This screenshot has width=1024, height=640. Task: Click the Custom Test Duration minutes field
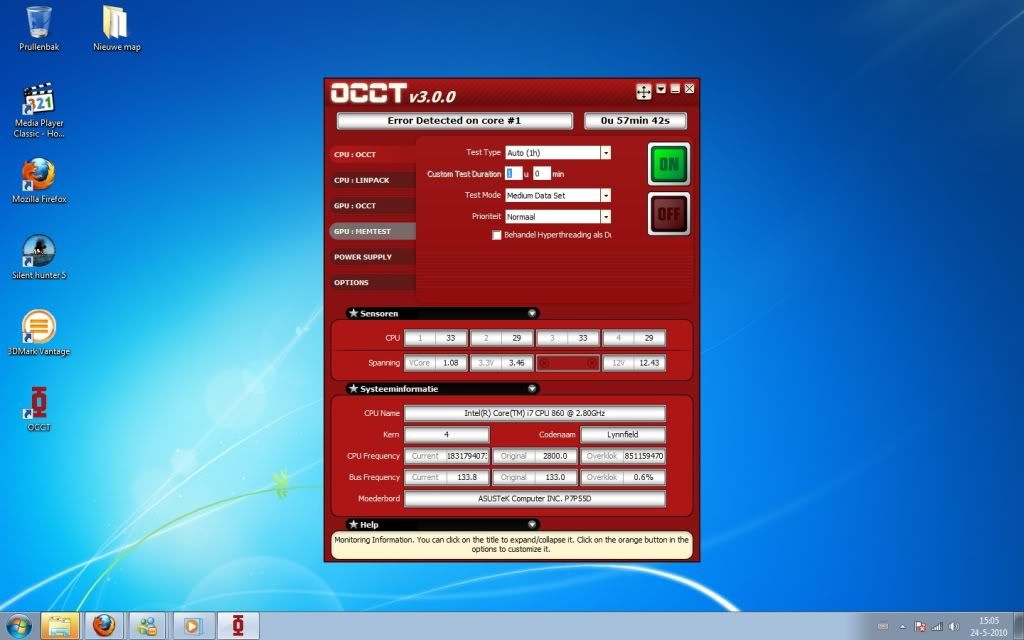pos(541,174)
